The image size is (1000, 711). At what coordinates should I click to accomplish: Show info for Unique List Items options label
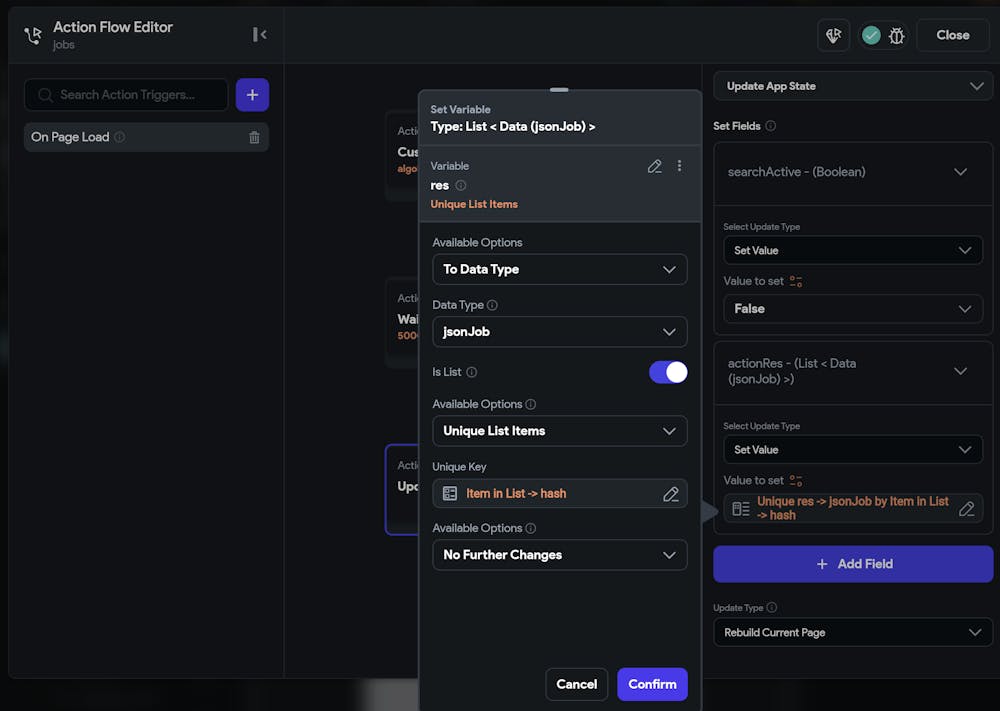click(531, 404)
